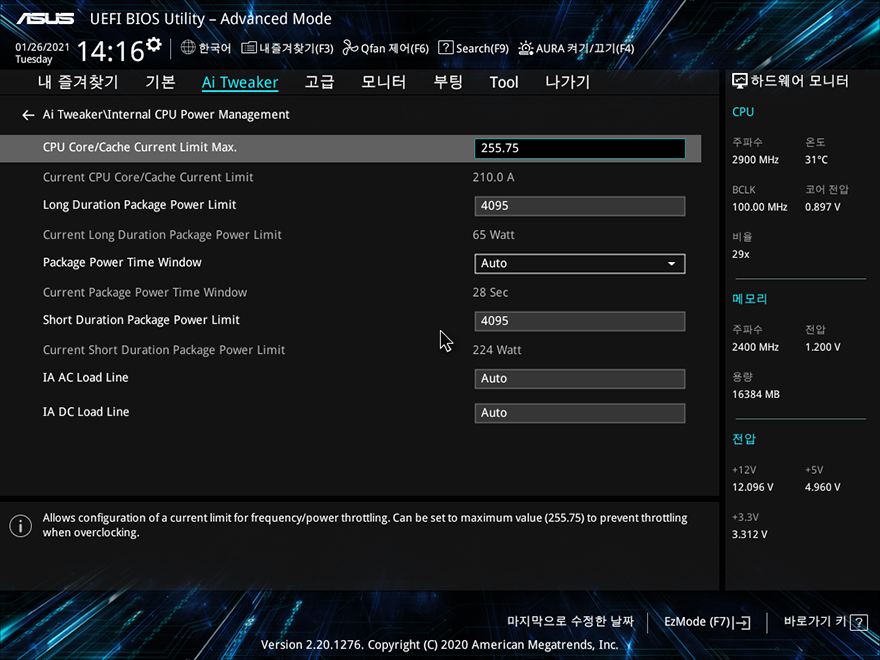
Task: Click the info icon beside help text
Action: (x=21, y=526)
